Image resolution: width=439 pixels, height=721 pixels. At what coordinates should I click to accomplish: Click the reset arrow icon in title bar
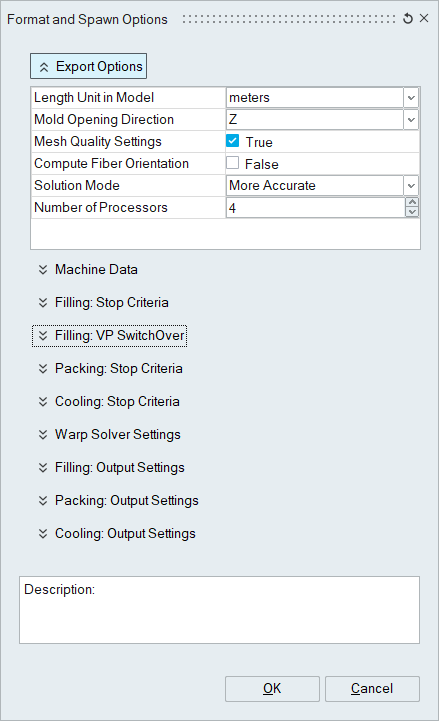point(407,19)
